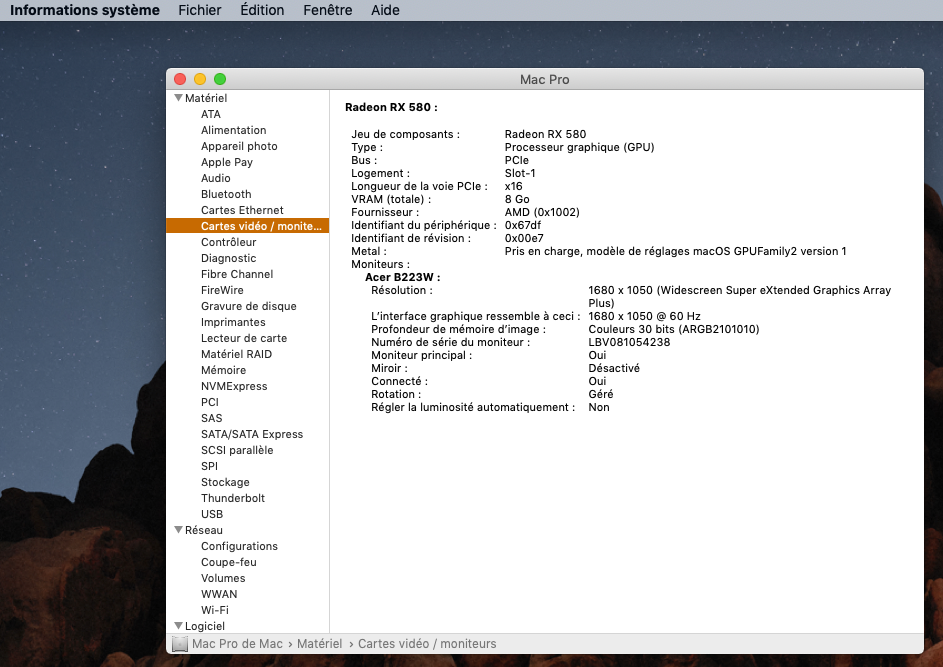Viewport: 943px width, 667px height.
Task: Select Diagnostic in the sidebar
Action: [x=229, y=258]
